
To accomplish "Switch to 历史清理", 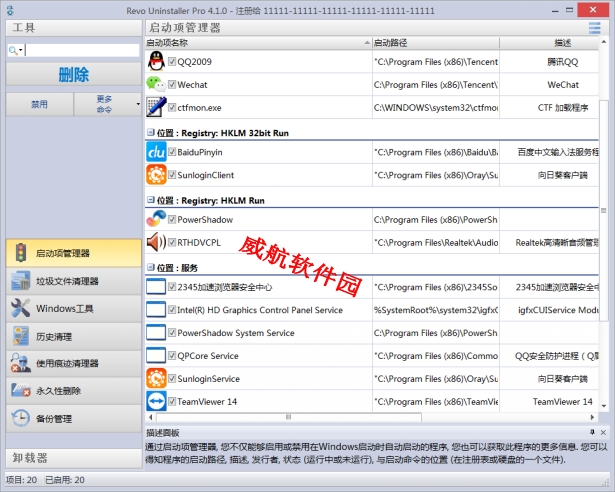I will [74, 336].
